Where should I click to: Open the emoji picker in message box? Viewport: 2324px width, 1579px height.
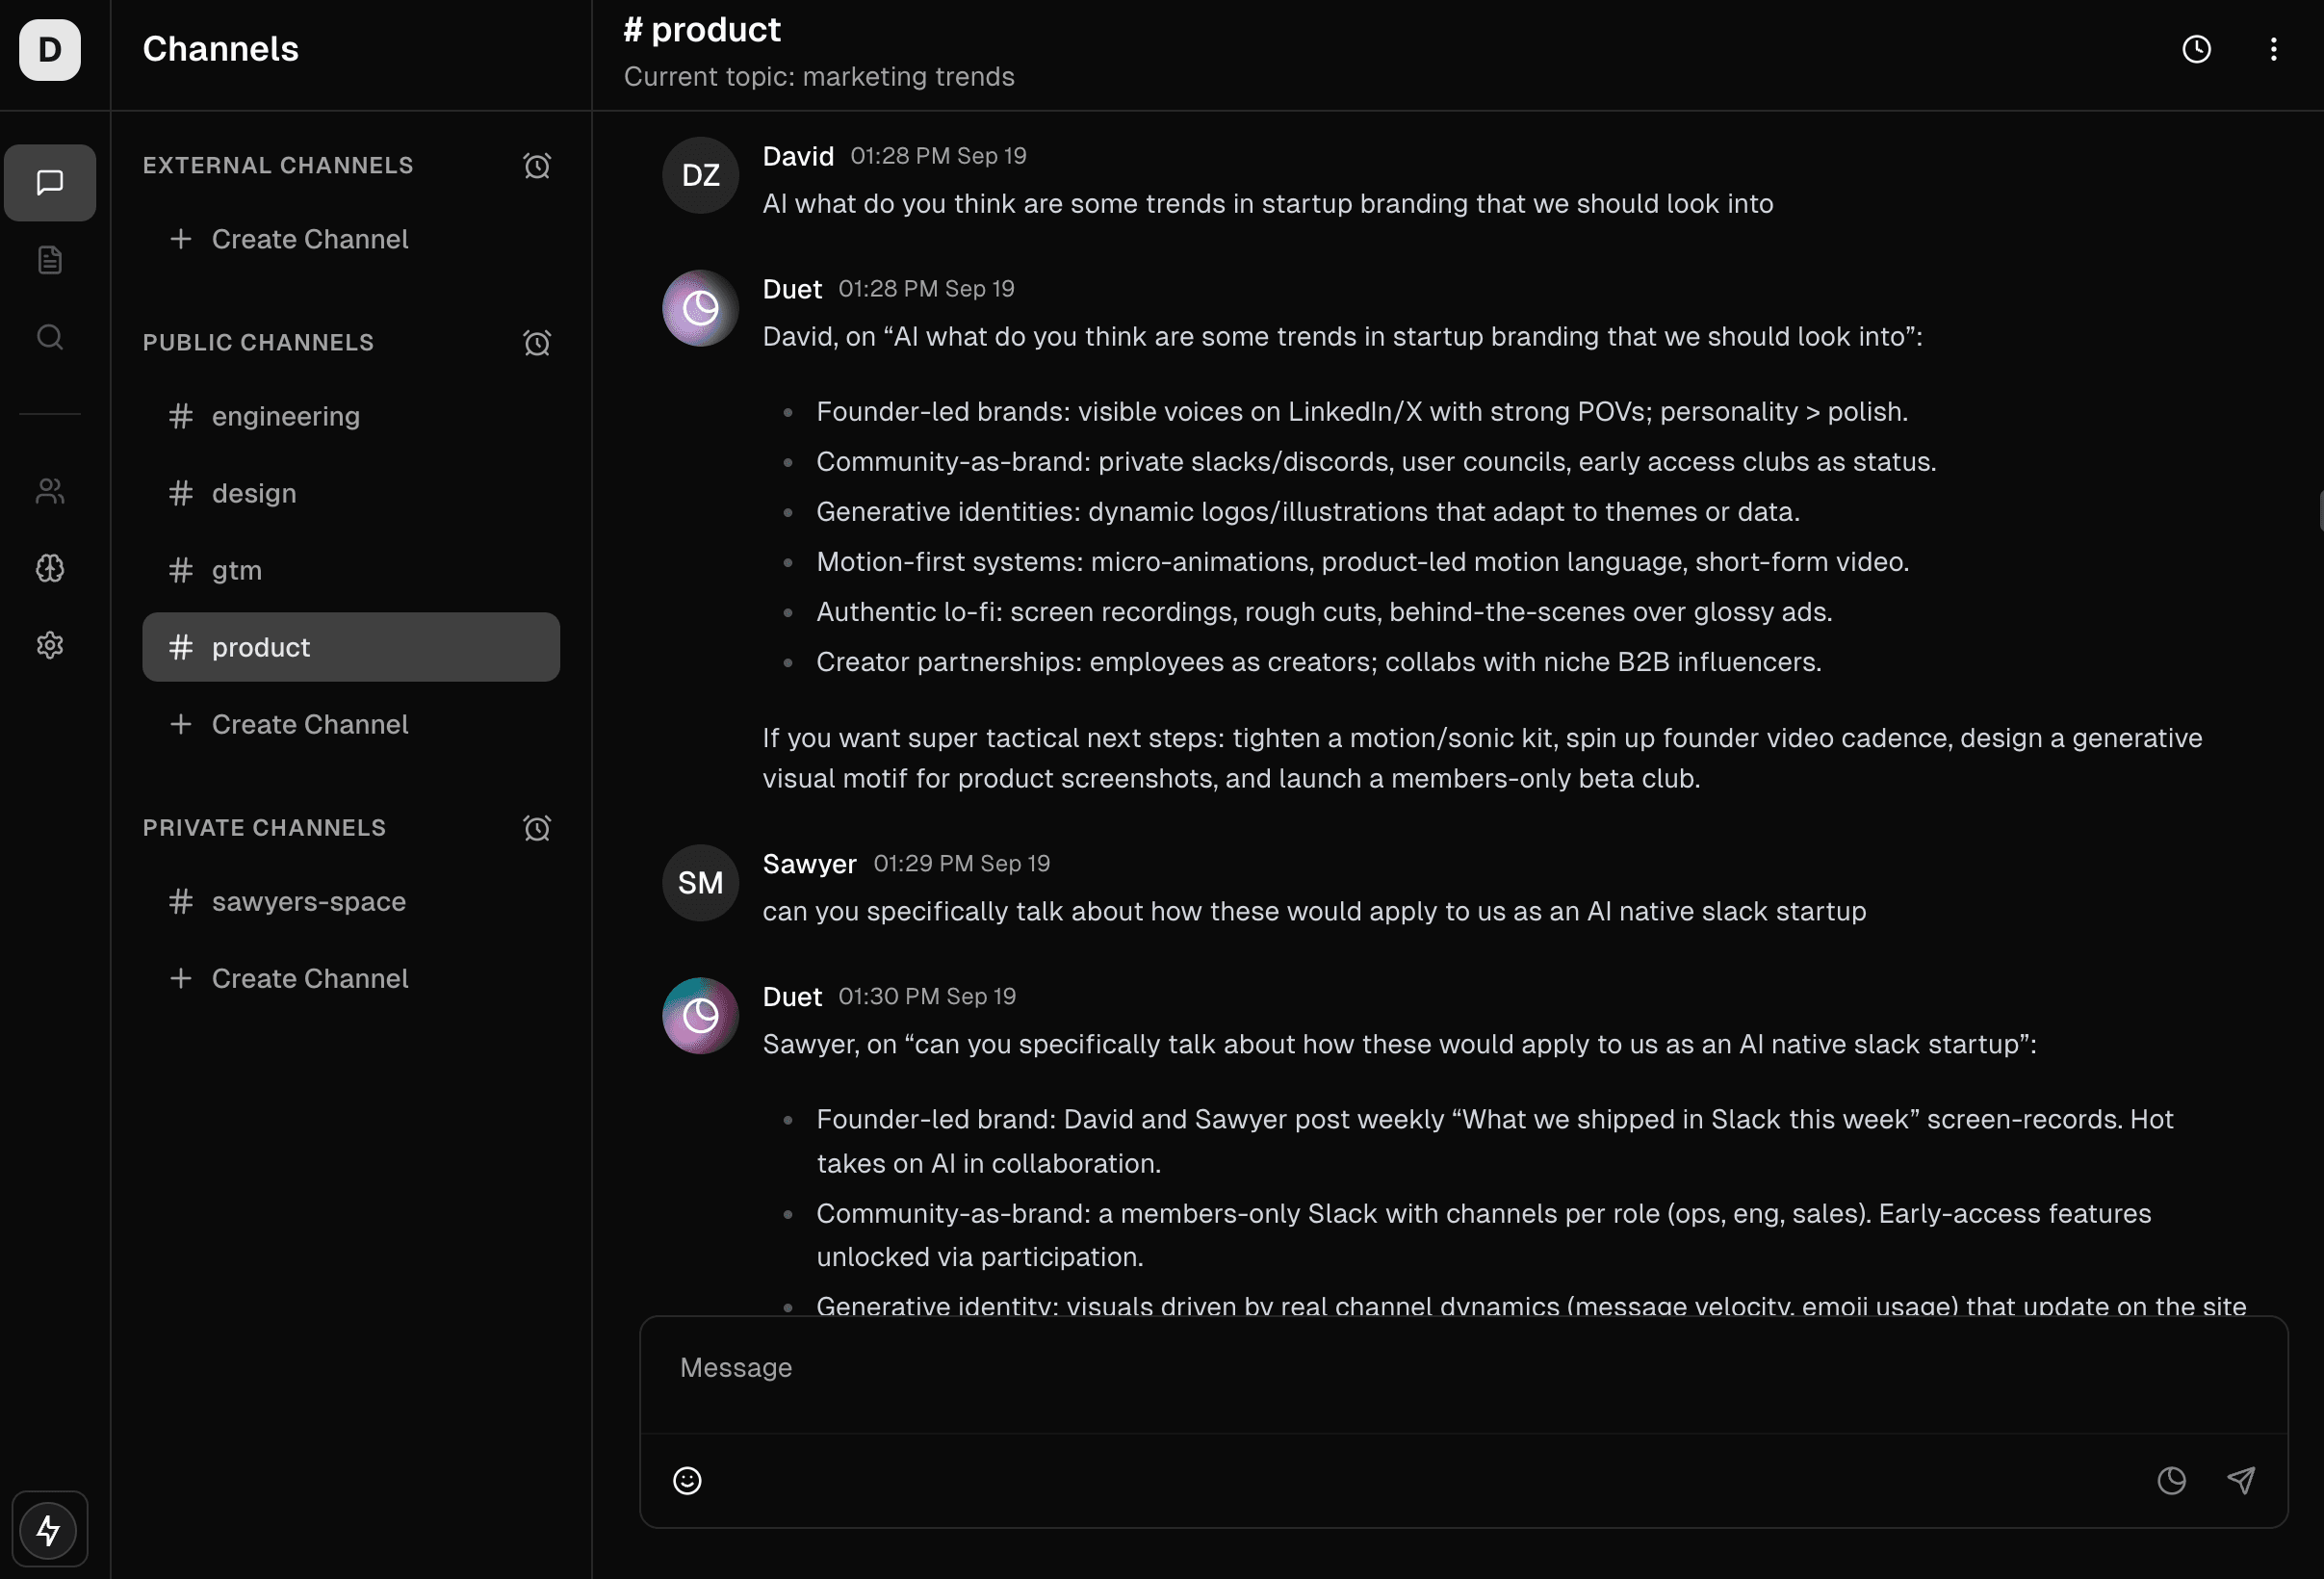coord(687,1480)
